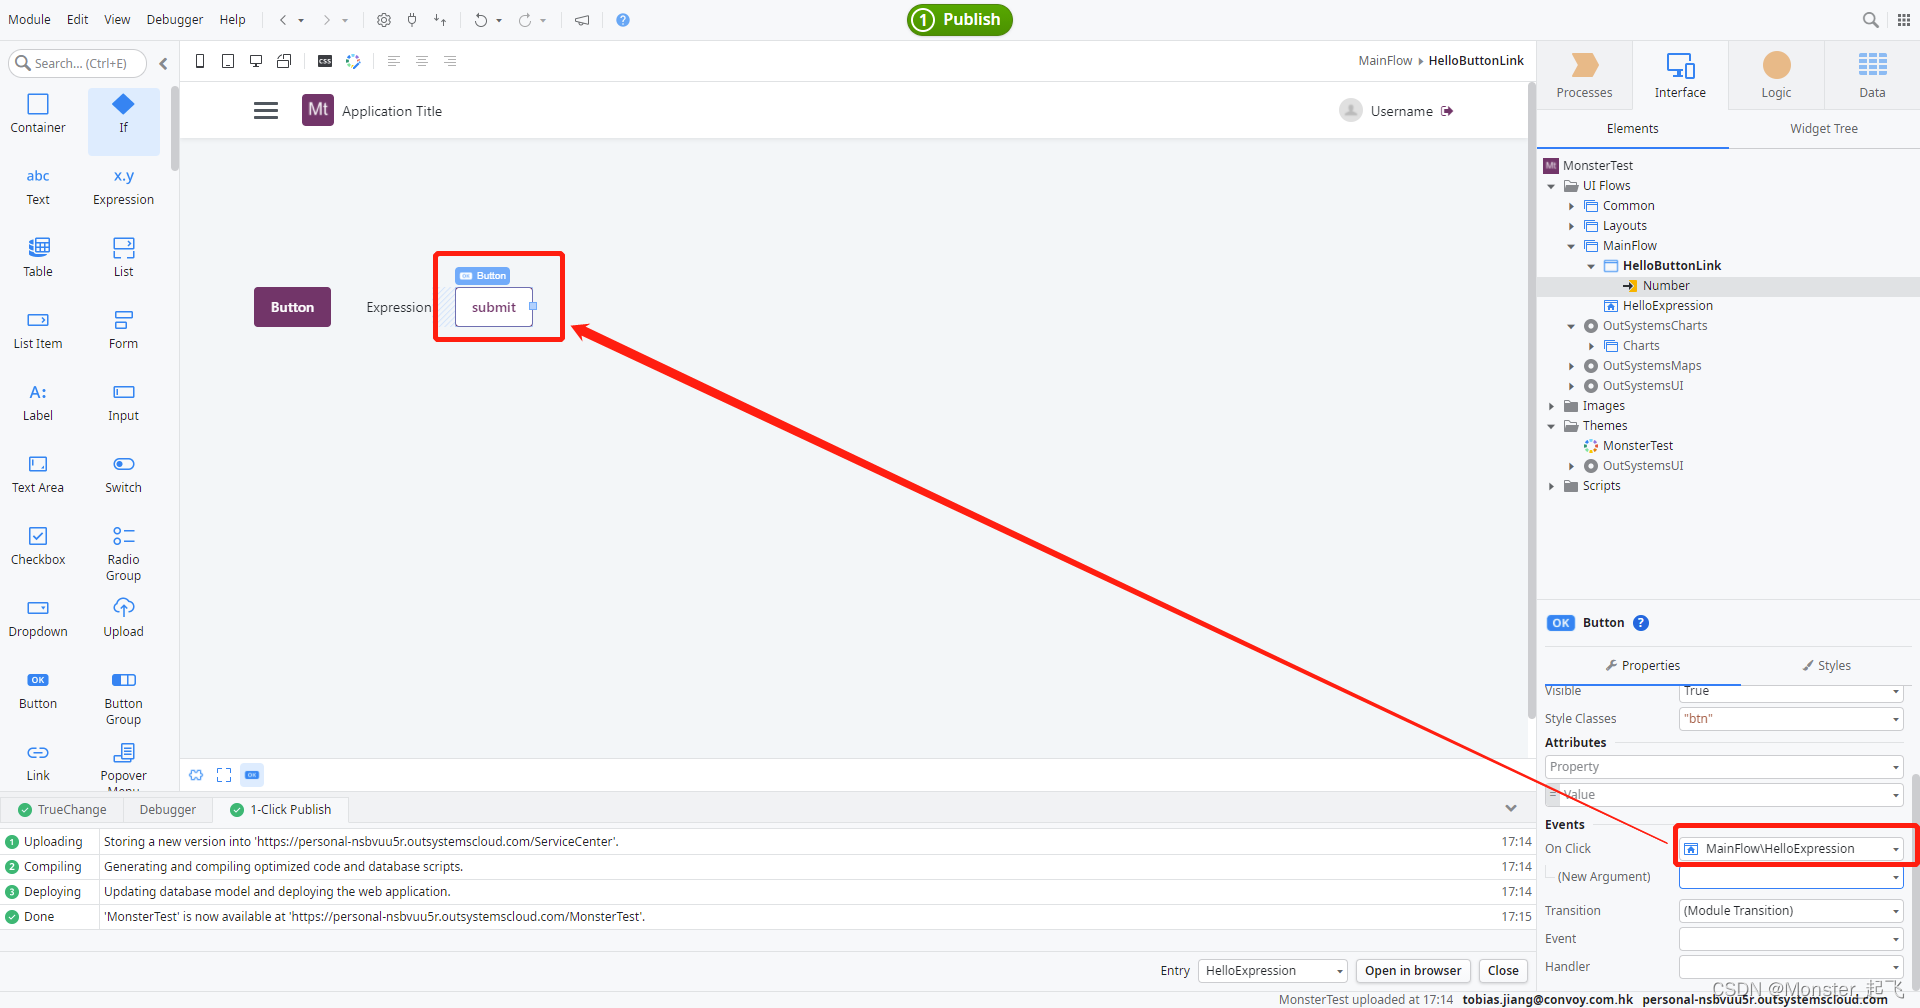Open the theme customization color wheel icon
The height and width of the screenshot is (1008, 1920).
(353, 61)
